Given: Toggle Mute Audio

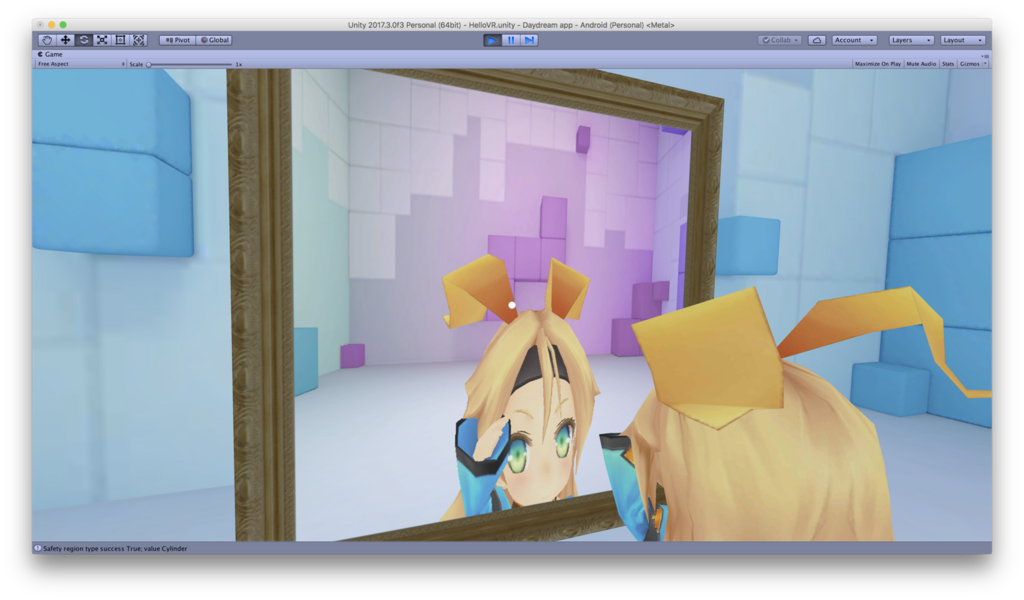Looking at the screenshot, I should tap(921, 64).
